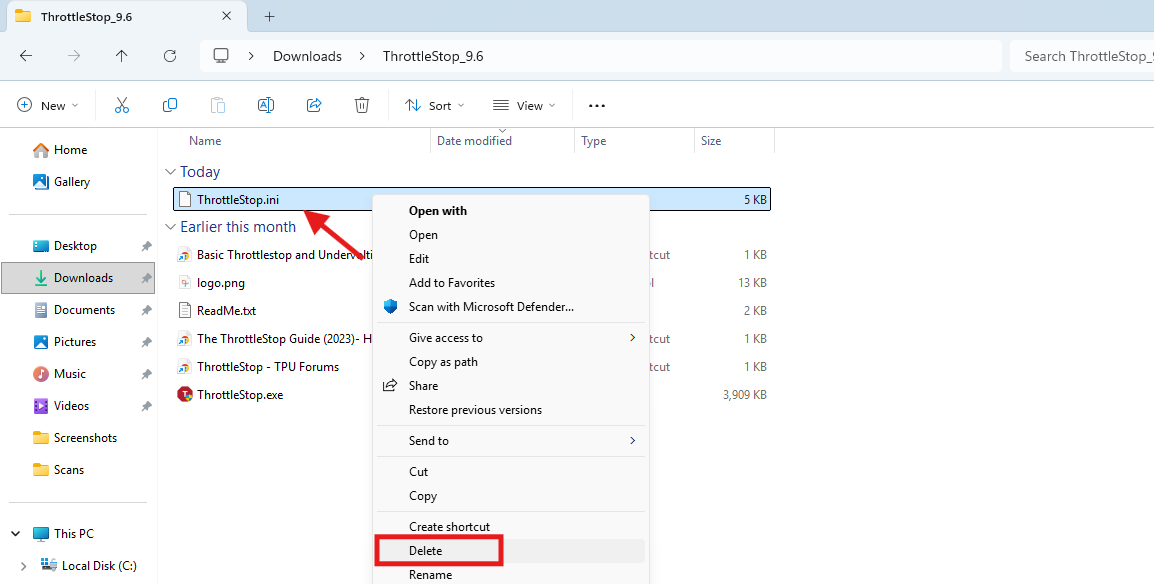Open Gallery in navigation pane
Viewport: 1154px width, 584px height.
[62, 182]
